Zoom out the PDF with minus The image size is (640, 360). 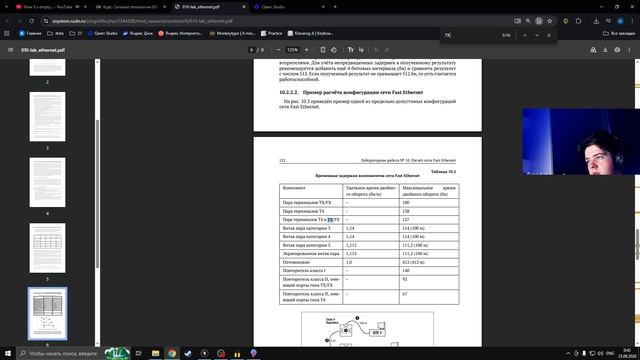[278, 50]
